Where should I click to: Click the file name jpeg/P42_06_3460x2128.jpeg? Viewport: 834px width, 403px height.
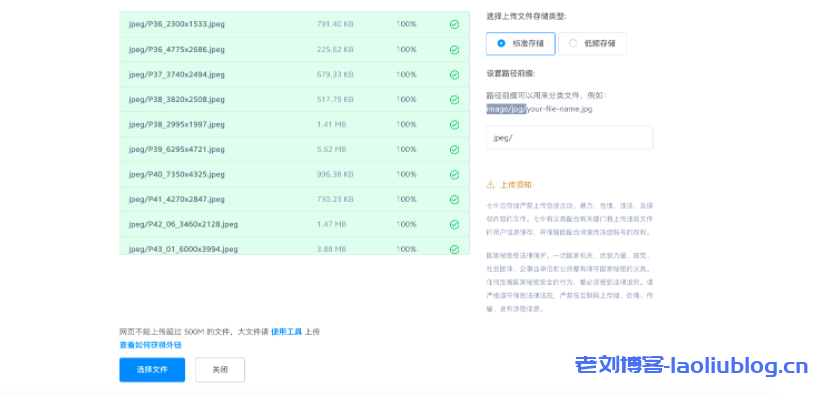pos(184,224)
